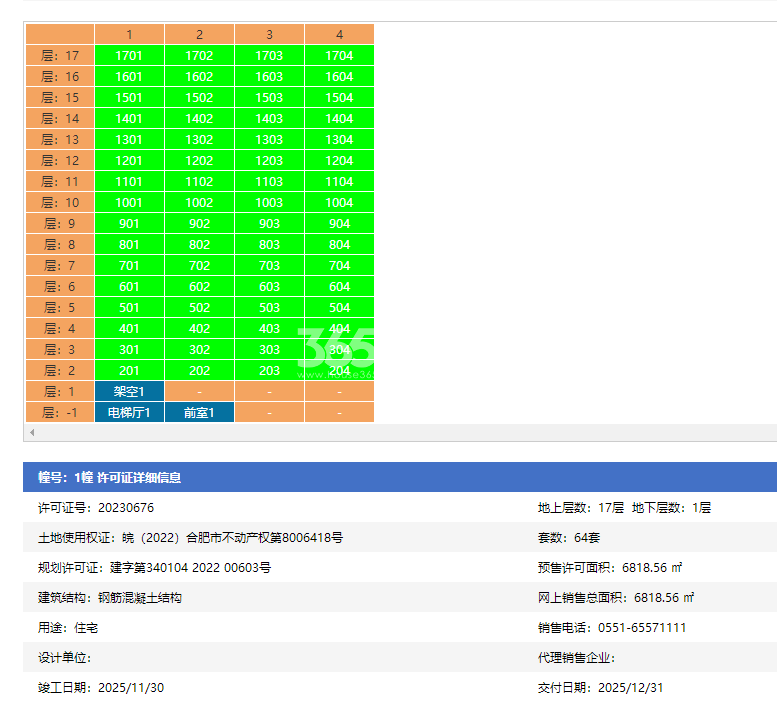
Task: Click the 地上层数: 17层 text
Action: (x=581, y=507)
